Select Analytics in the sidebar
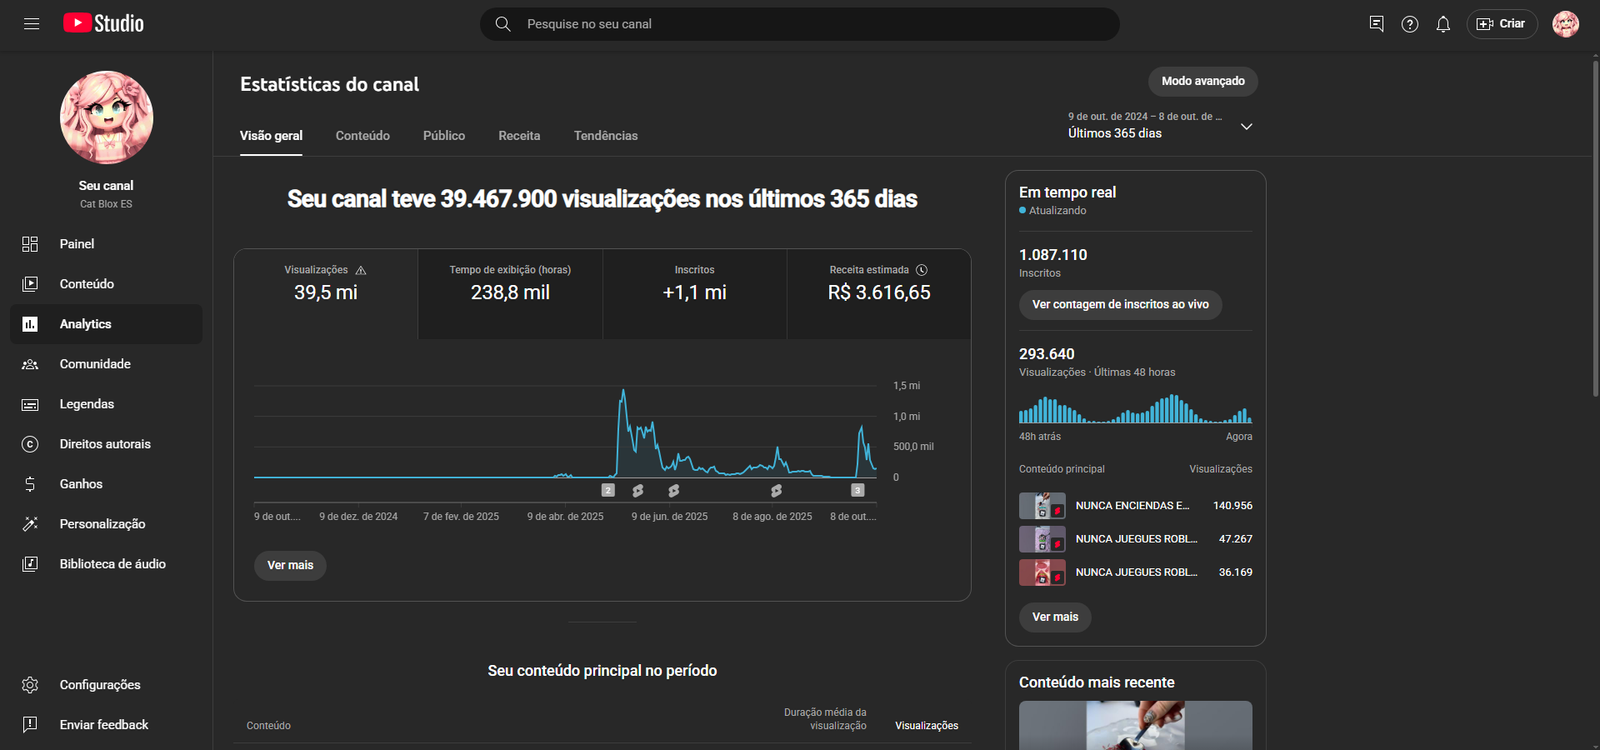This screenshot has width=1600, height=750. 106,324
